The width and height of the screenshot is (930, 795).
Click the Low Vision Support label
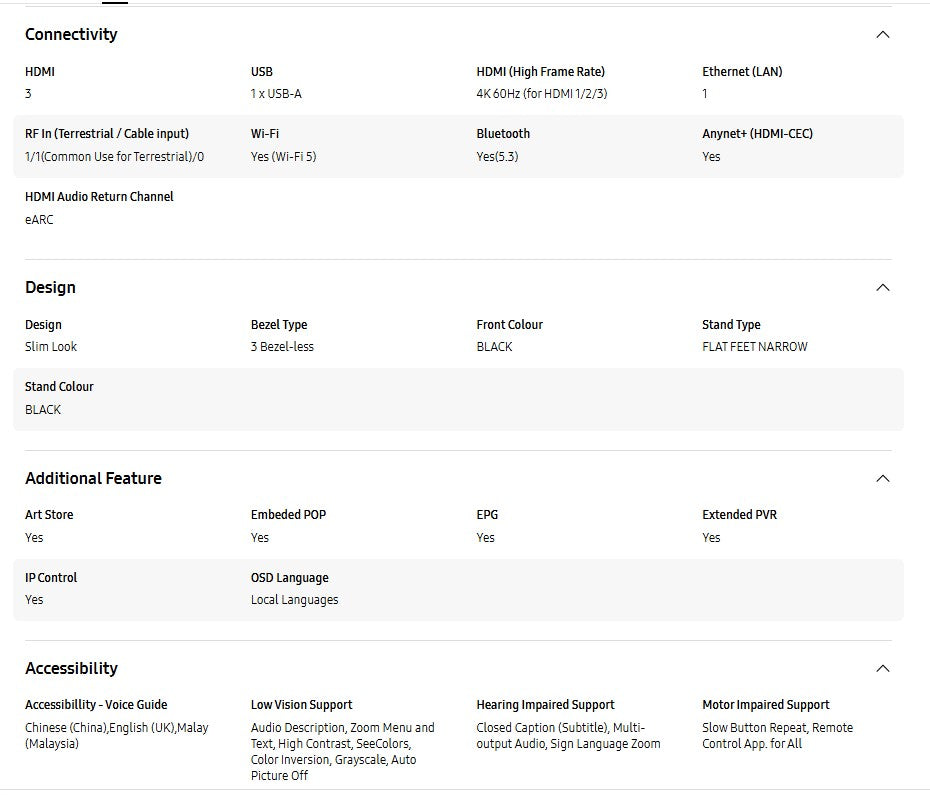point(301,705)
